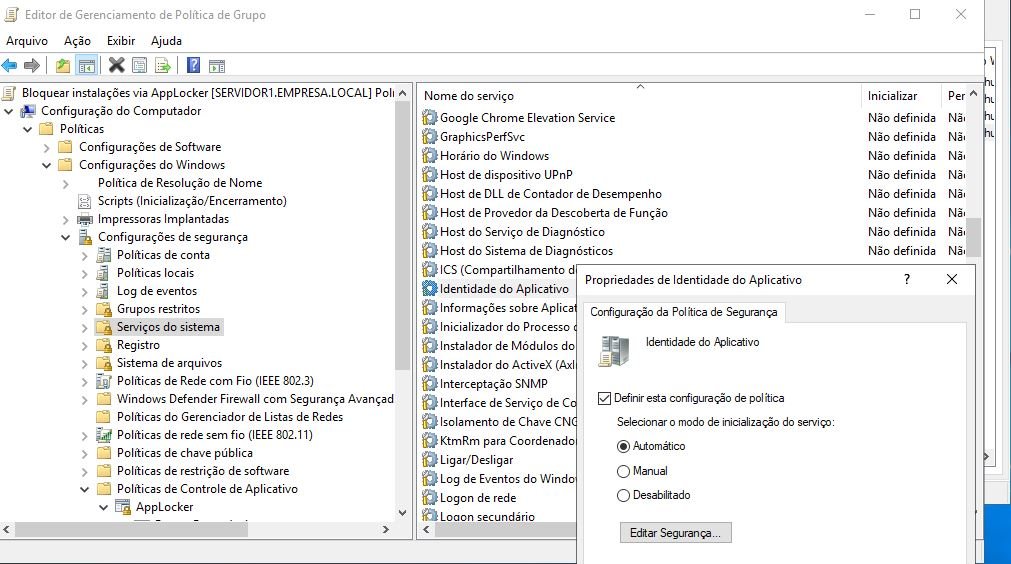Click the AppLocker node icon
The width and height of the screenshot is (1011, 564).
[123, 507]
